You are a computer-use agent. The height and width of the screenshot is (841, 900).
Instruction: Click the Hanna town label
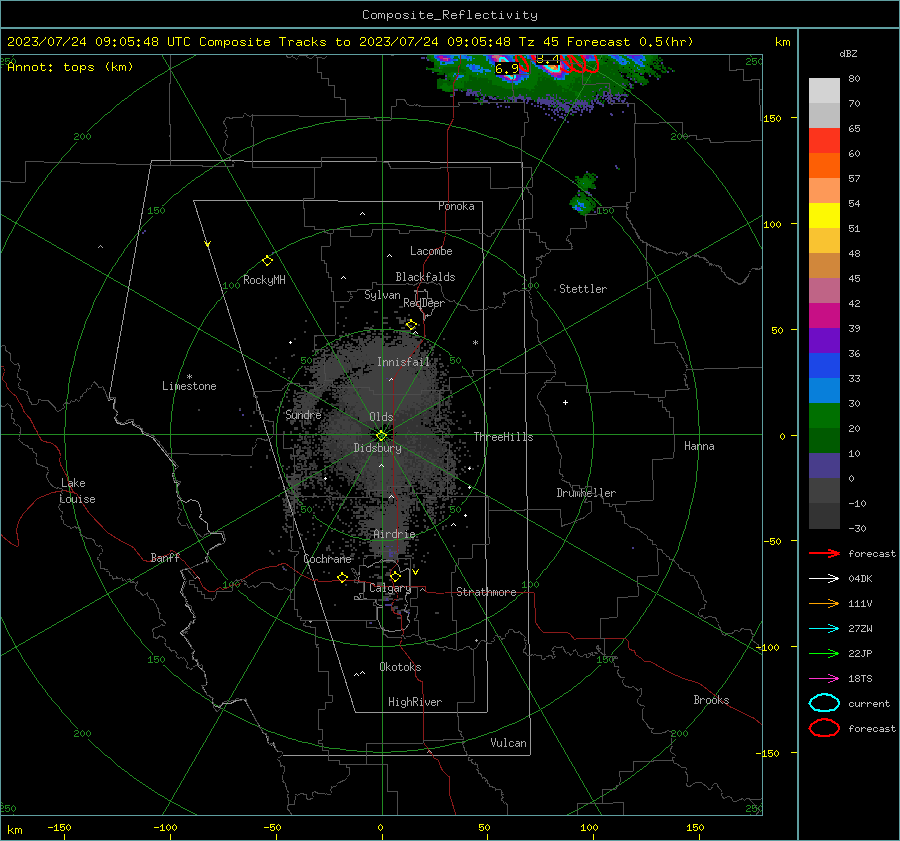(x=699, y=446)
